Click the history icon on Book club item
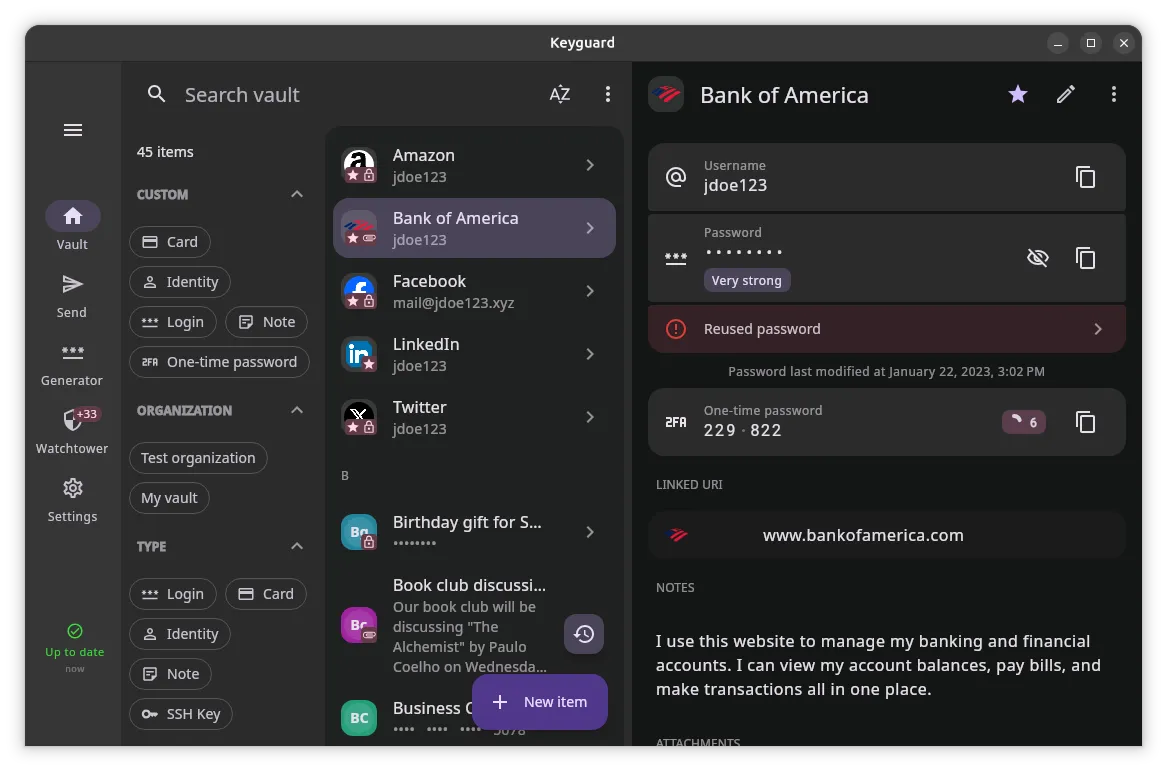The height and width of the screenshot is (771, 1167). [x=584, y=634]
